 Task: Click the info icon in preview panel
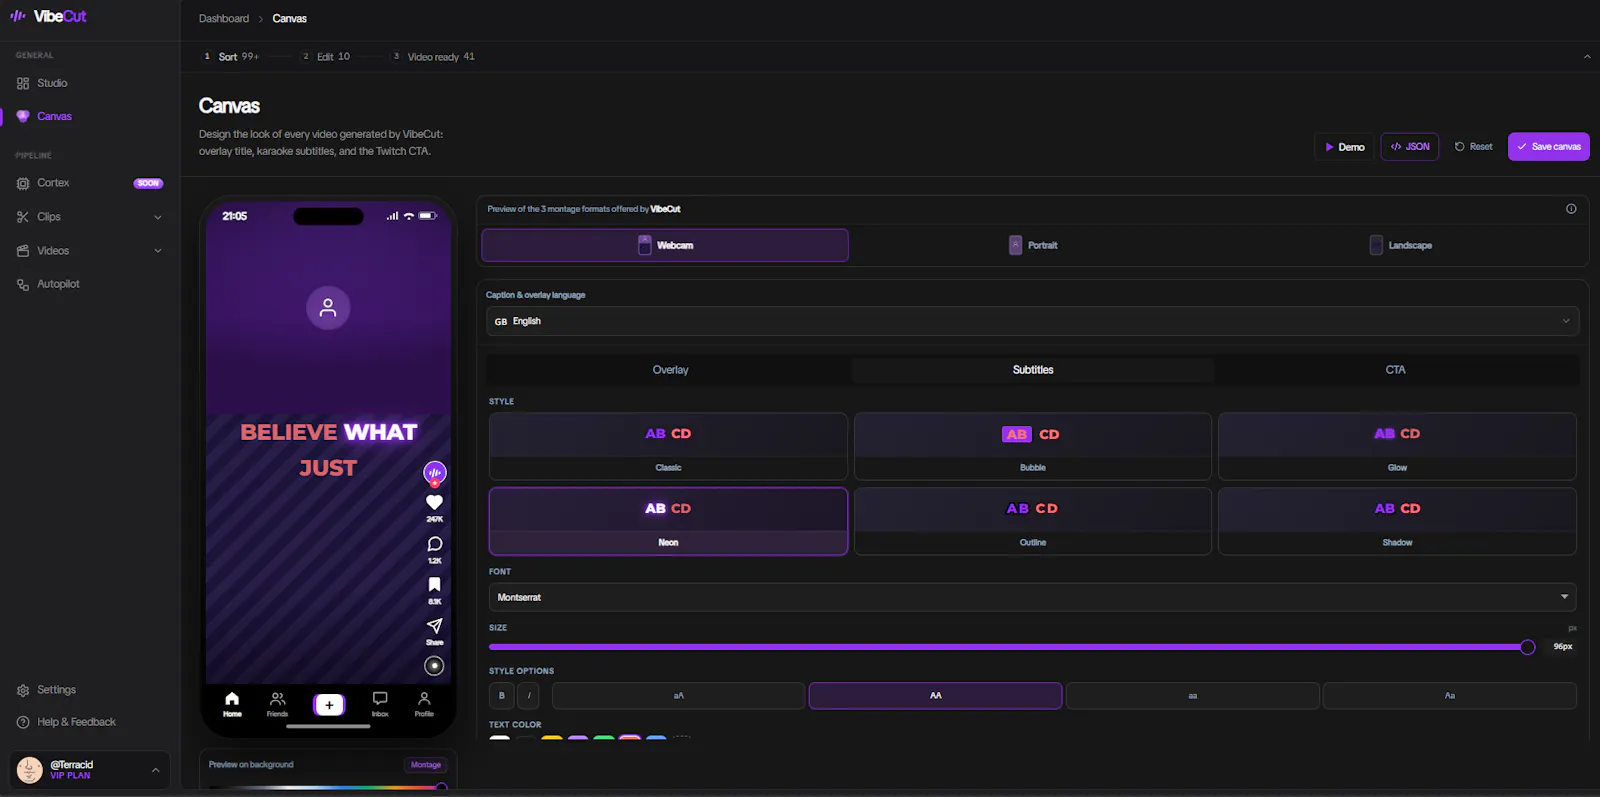[1571, 209]
